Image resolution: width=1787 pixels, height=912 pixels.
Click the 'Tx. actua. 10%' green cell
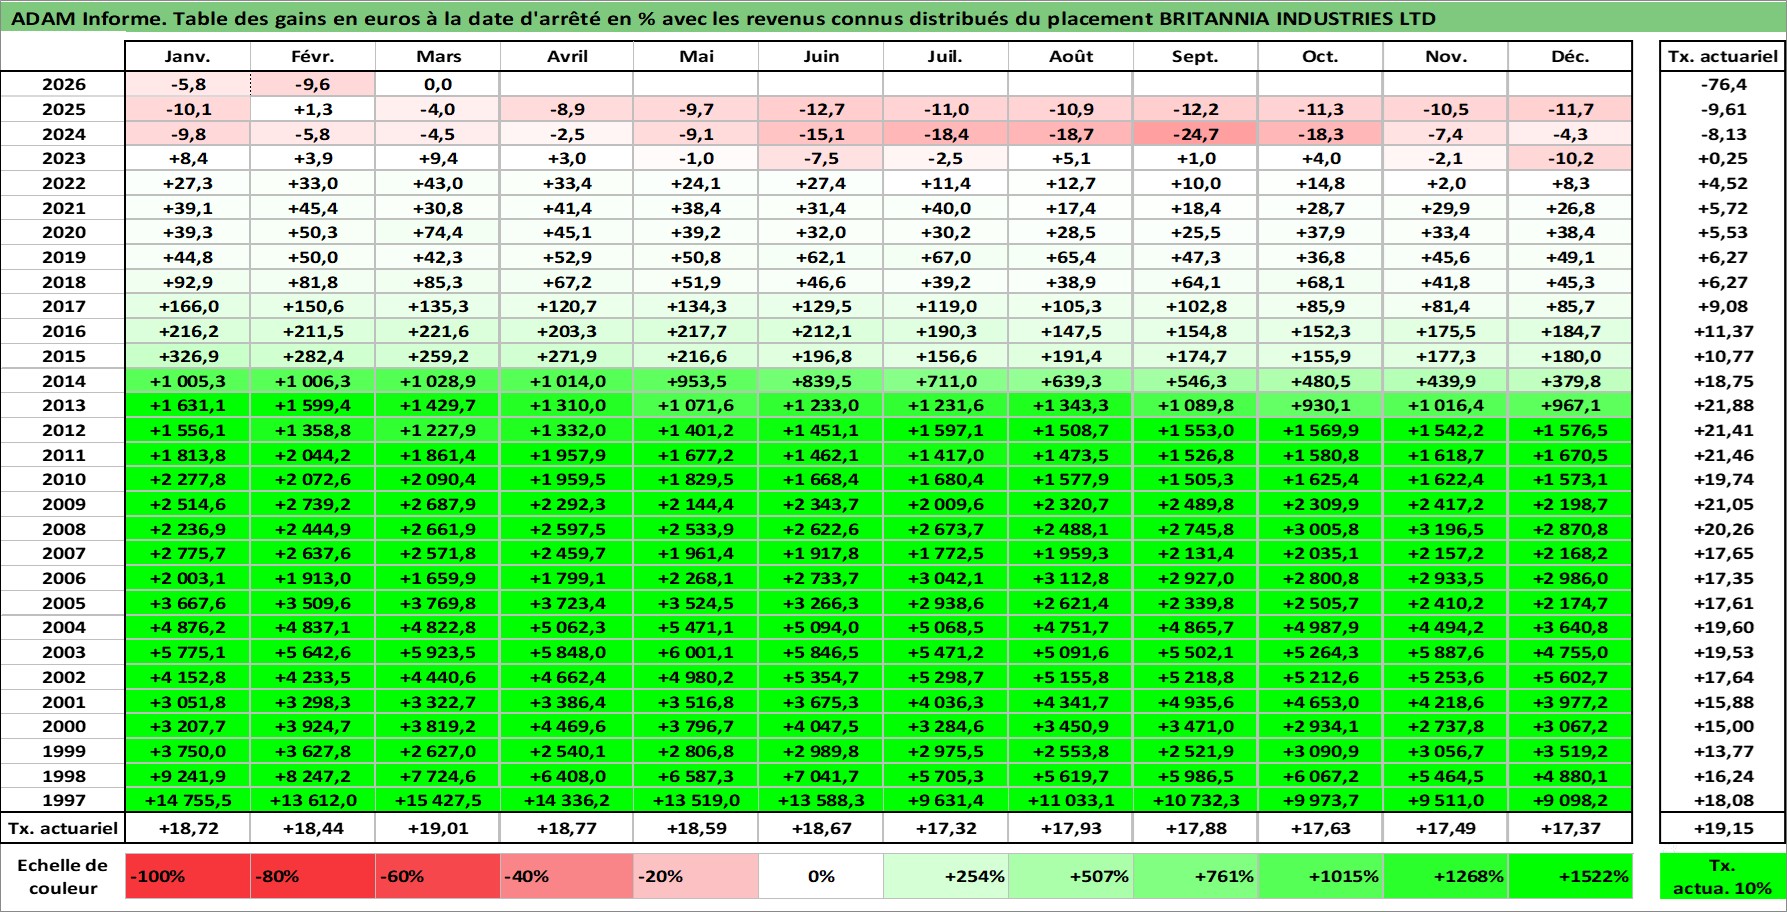1722,876
